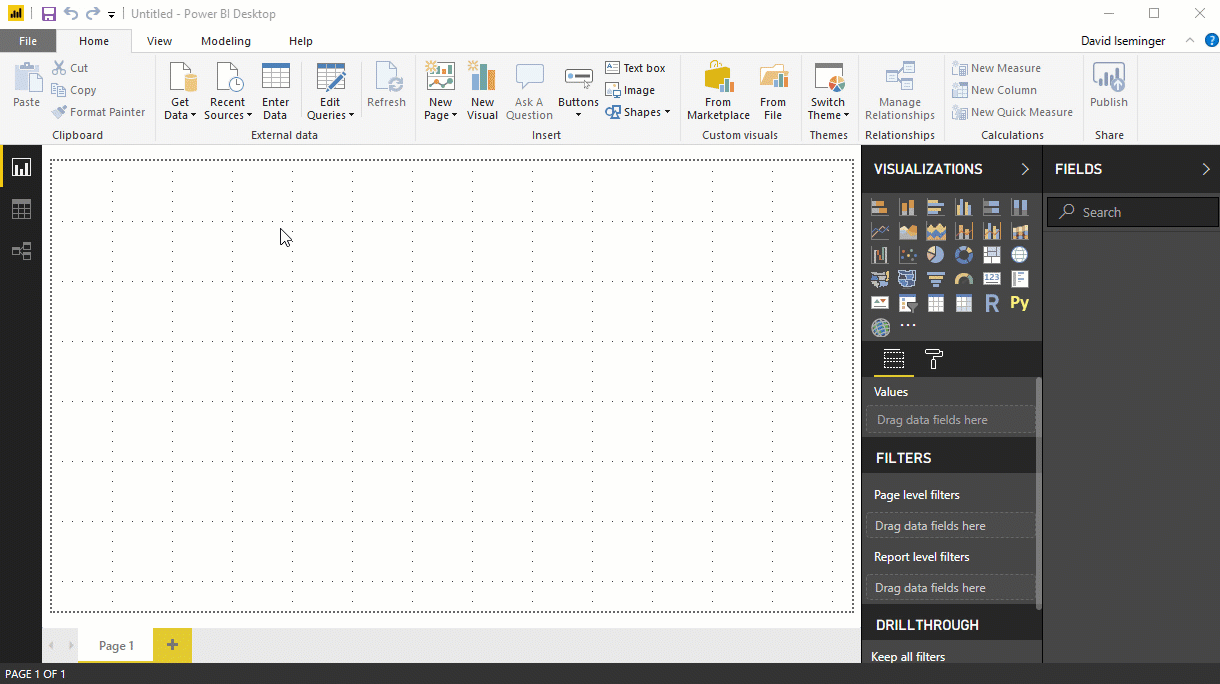Screen dimensions: 1220x684
Task: Show the Fields well tab in Visualizations
Action: tap(894, 360)
